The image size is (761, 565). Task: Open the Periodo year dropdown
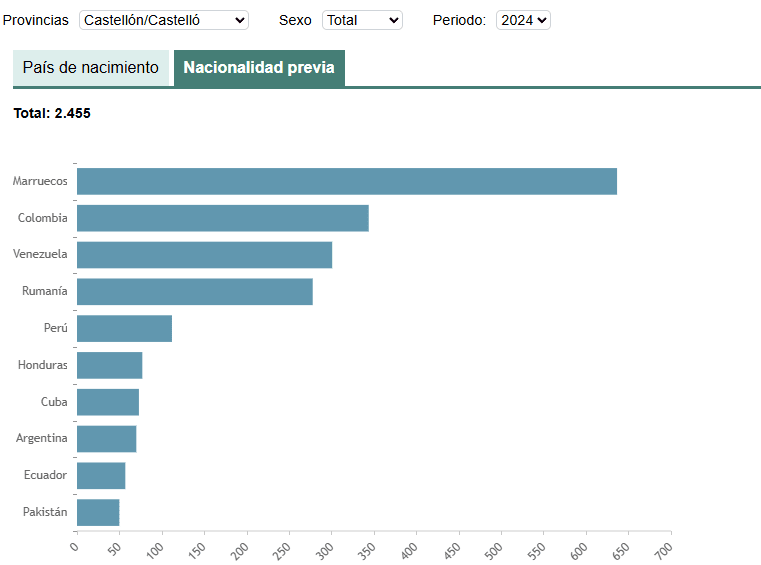523,20
